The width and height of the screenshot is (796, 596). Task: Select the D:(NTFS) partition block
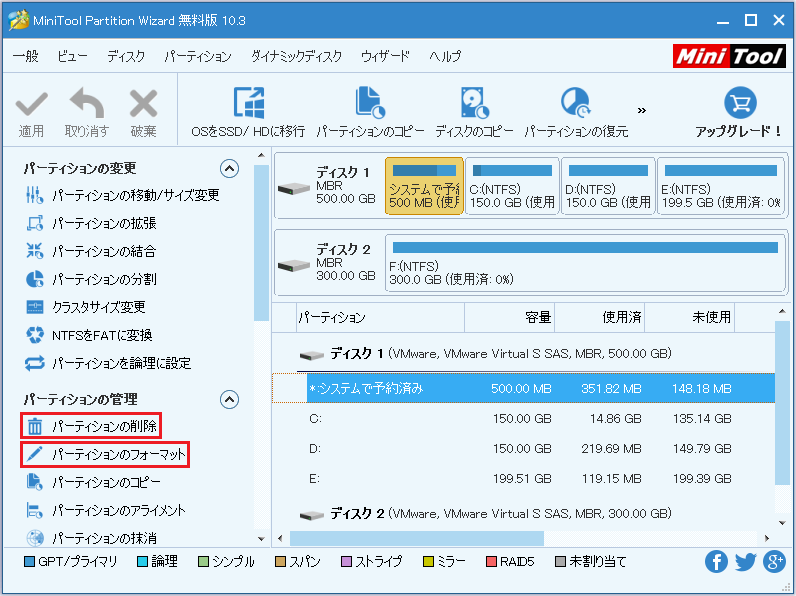coord(608,186)
